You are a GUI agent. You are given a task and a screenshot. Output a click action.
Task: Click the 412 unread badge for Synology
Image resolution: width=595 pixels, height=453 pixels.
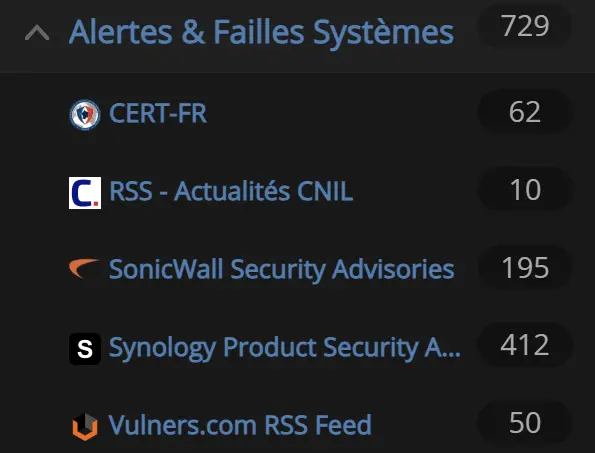tap(524, 345)
